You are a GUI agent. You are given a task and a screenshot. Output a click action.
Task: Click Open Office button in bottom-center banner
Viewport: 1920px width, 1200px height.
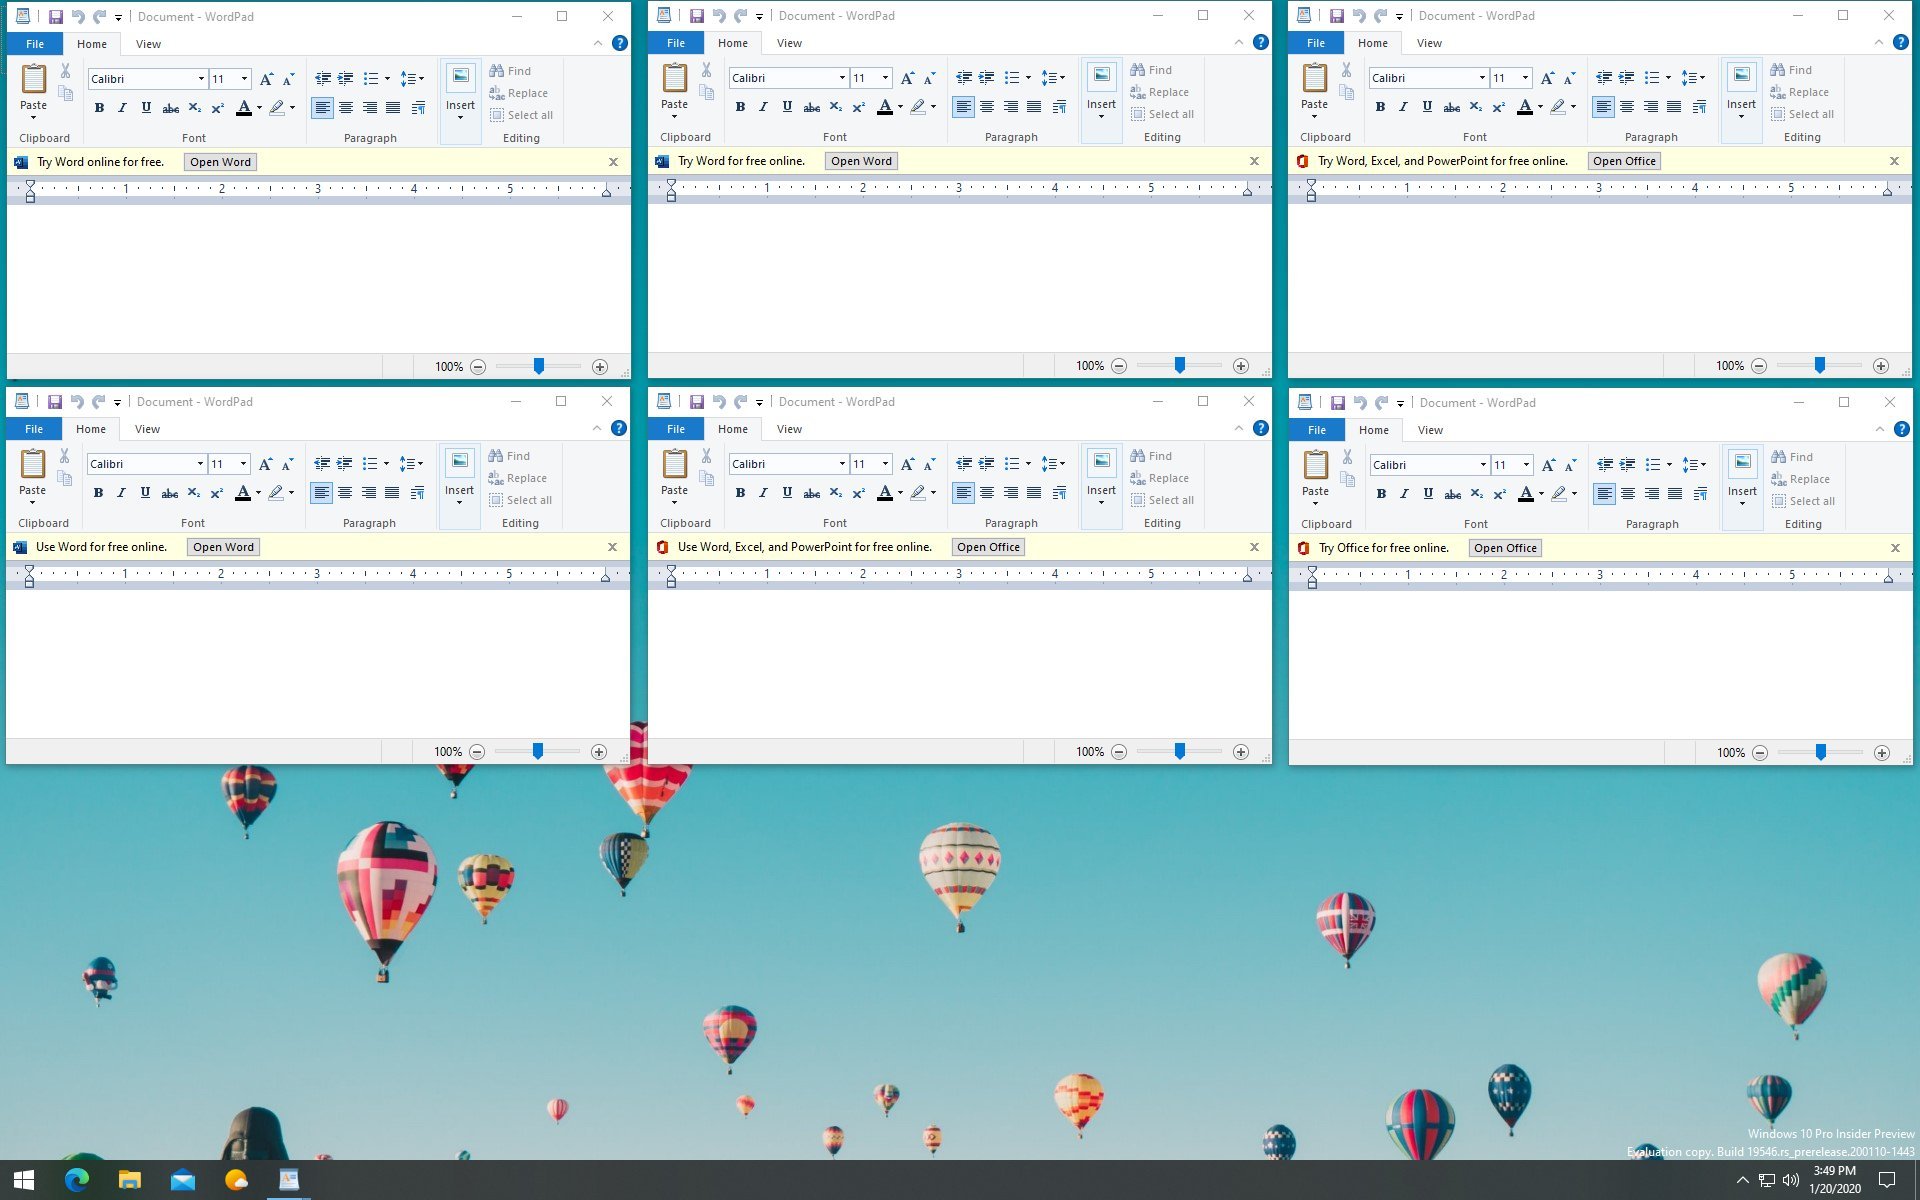[x=987, y=546]
